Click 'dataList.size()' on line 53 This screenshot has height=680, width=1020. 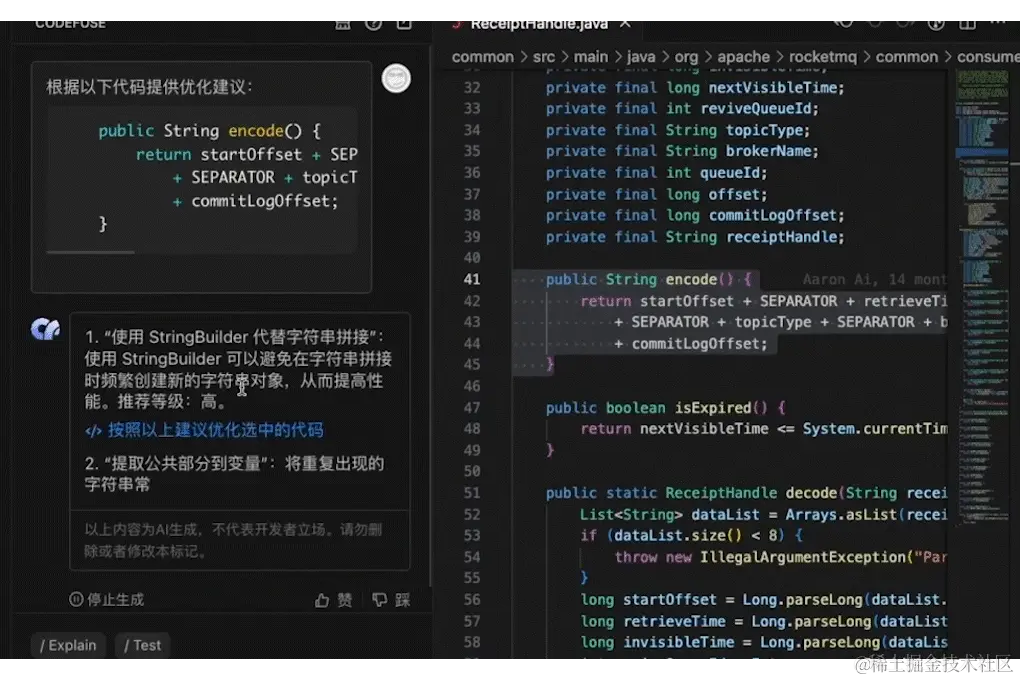(x=678, y=535)
